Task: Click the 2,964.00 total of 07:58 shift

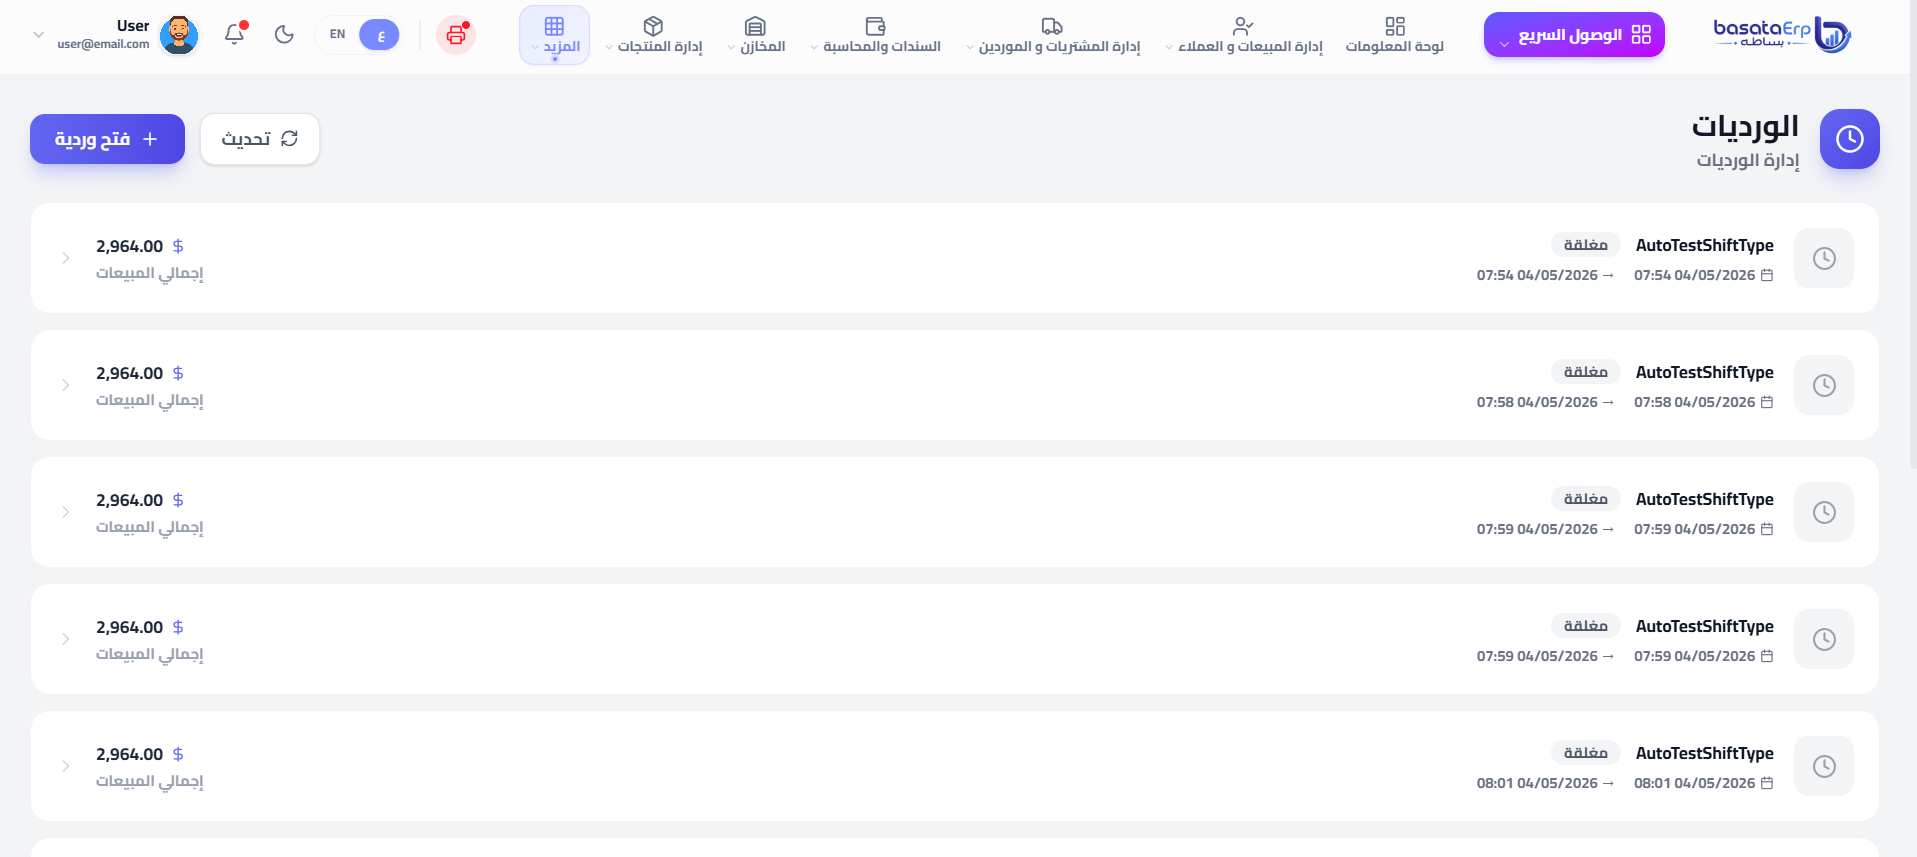Action: [x=129, y=373]
